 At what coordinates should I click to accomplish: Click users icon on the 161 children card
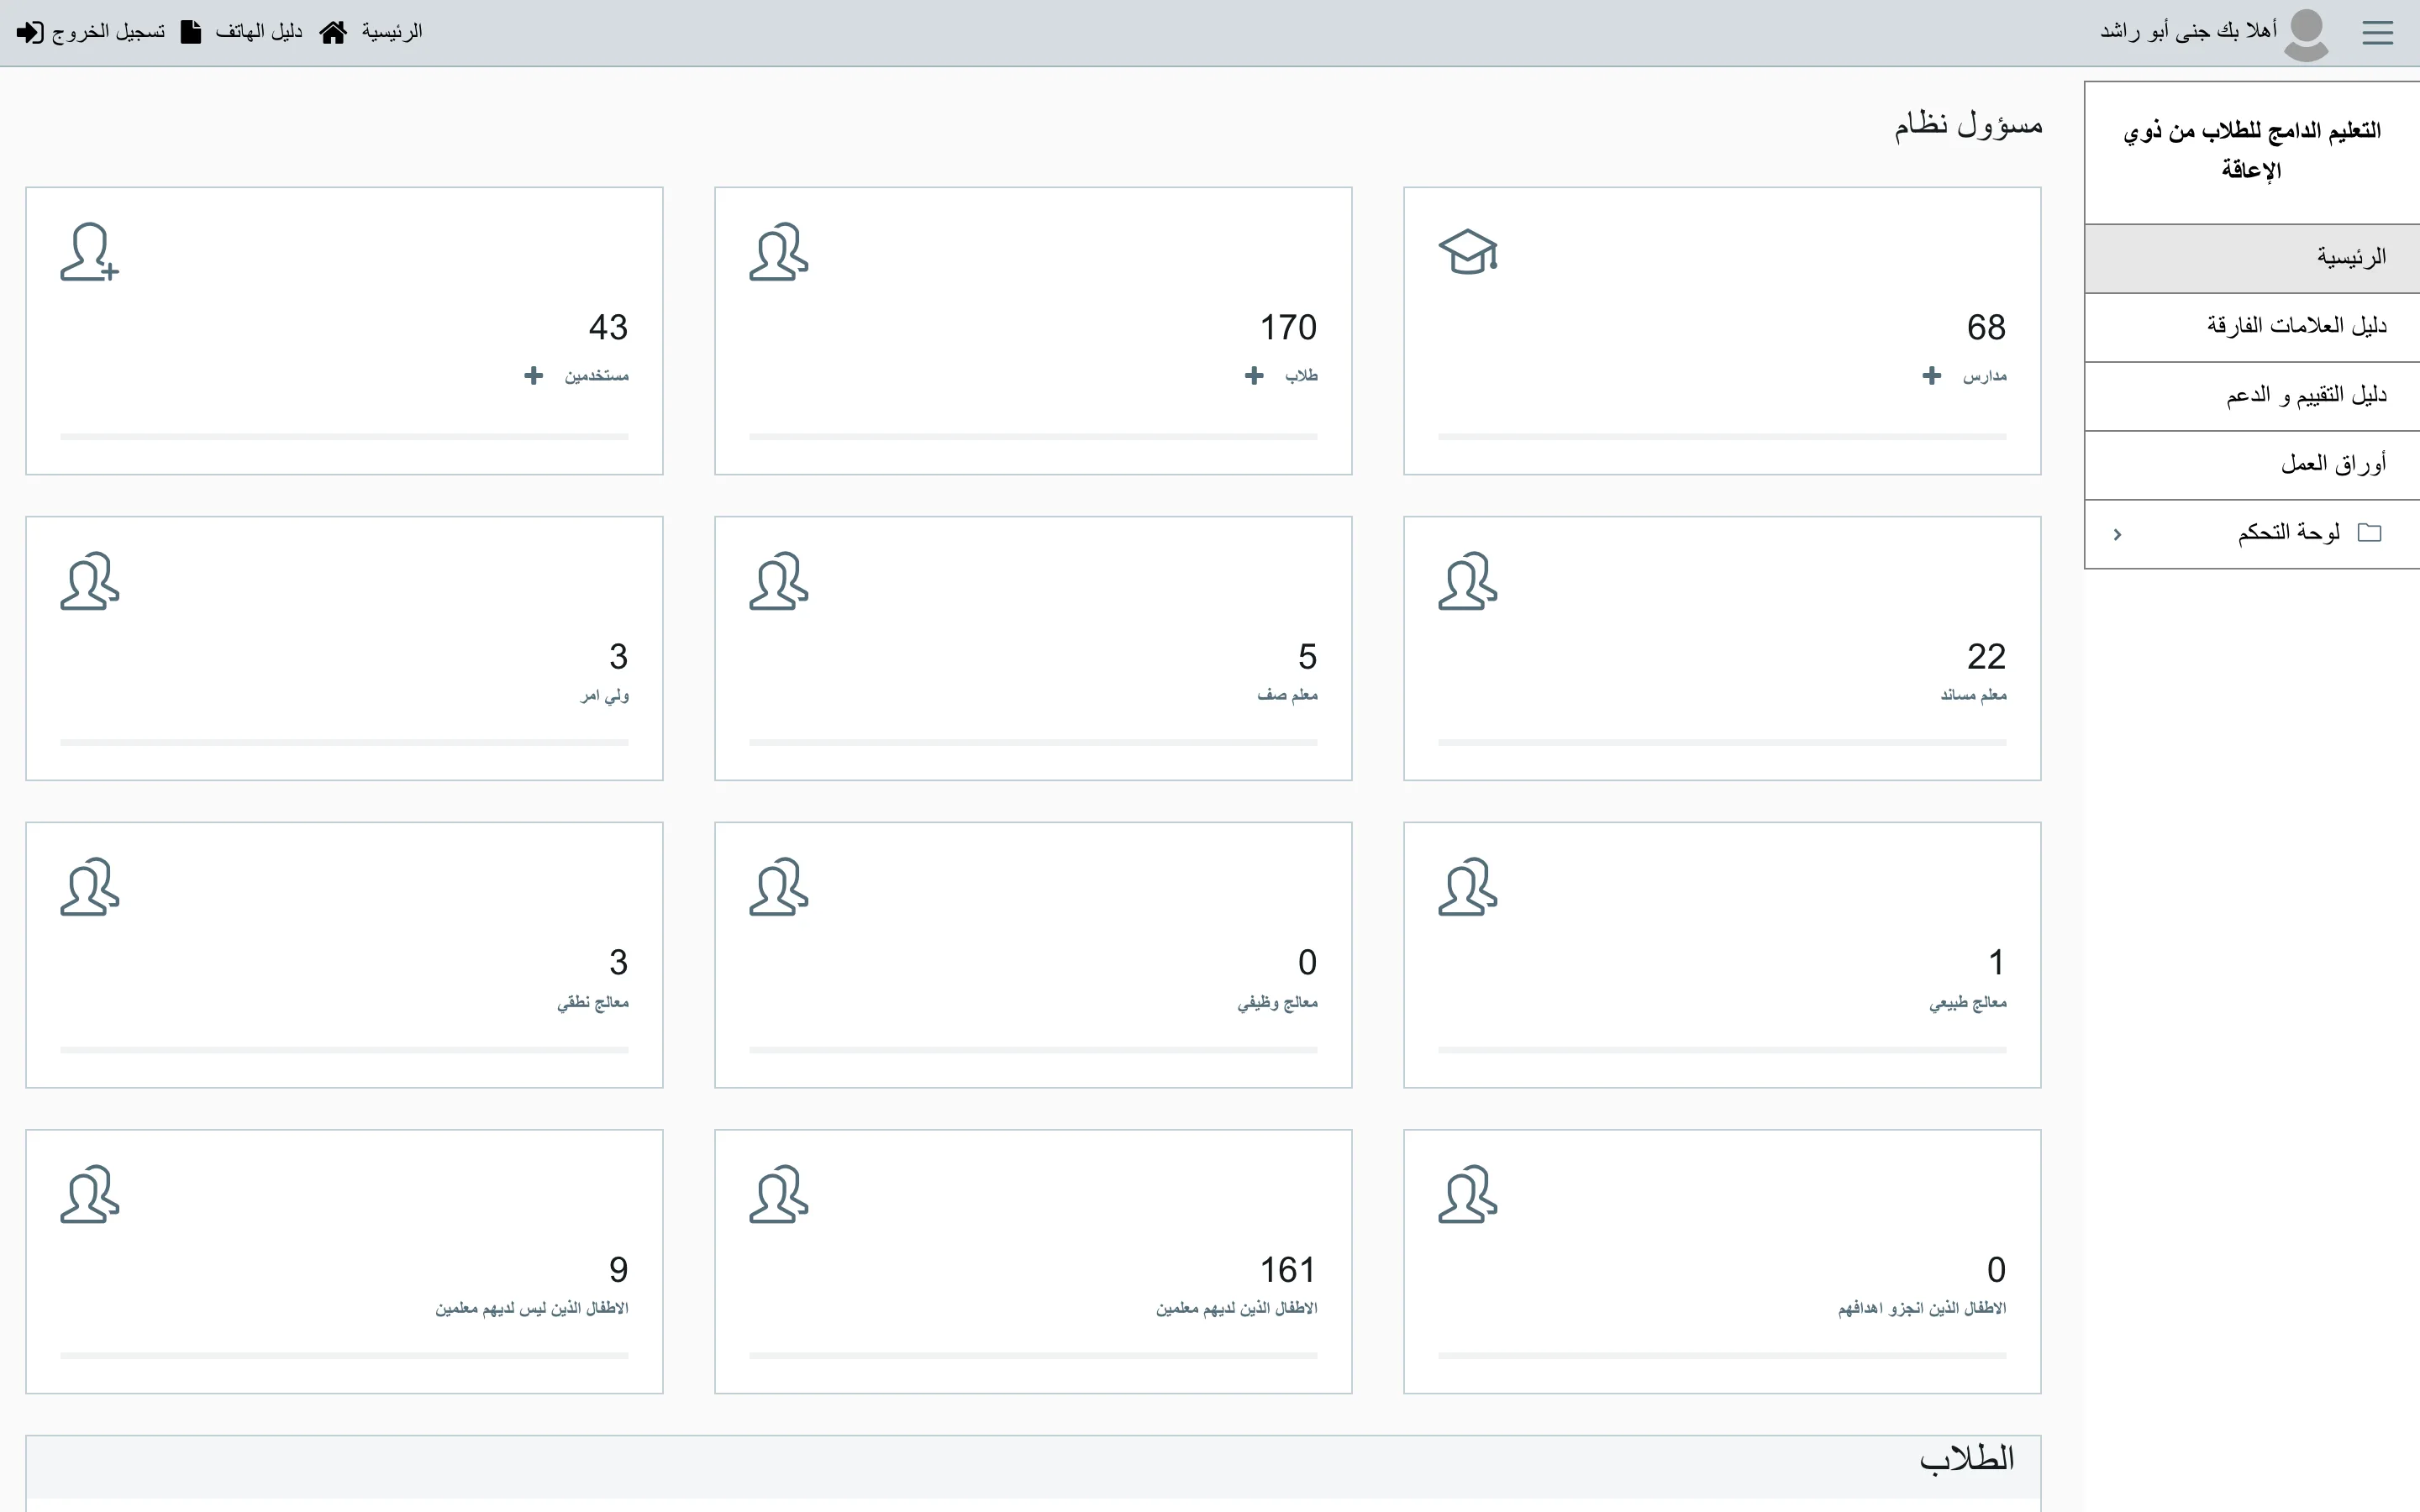coord(779,1194)
